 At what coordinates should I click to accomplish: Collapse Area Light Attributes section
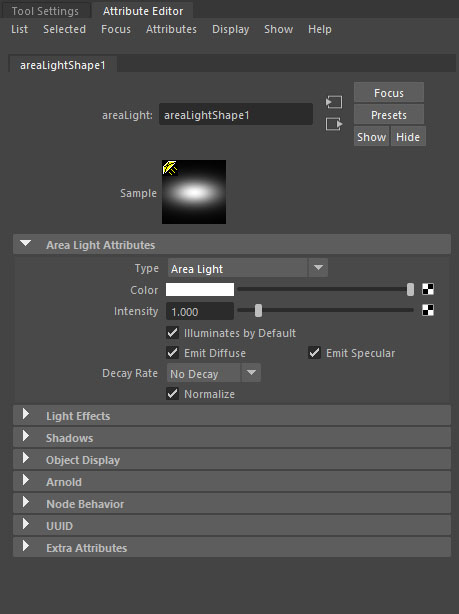click(x=232, y=245)
